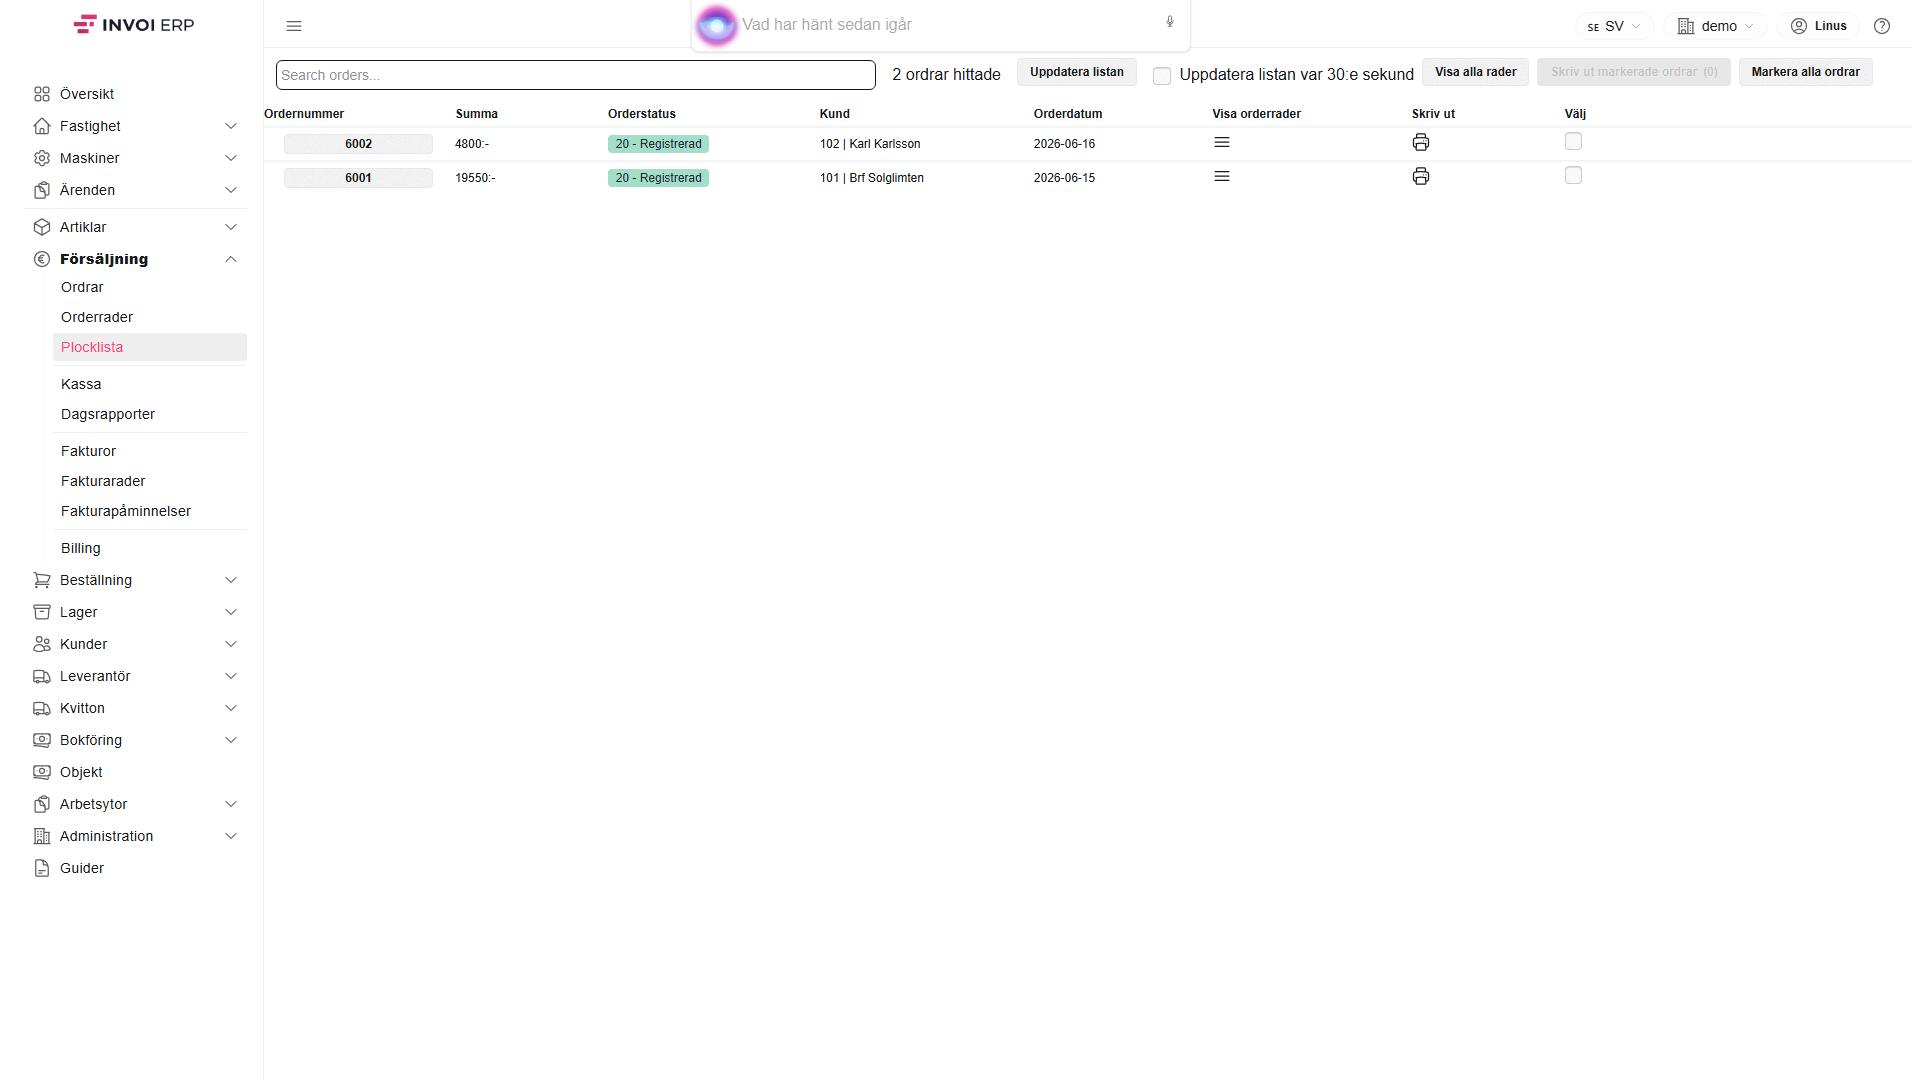Expand the Bokföring menu
The height and width of the screenshot is (1080, 1920).
click(x=136, y=740)
